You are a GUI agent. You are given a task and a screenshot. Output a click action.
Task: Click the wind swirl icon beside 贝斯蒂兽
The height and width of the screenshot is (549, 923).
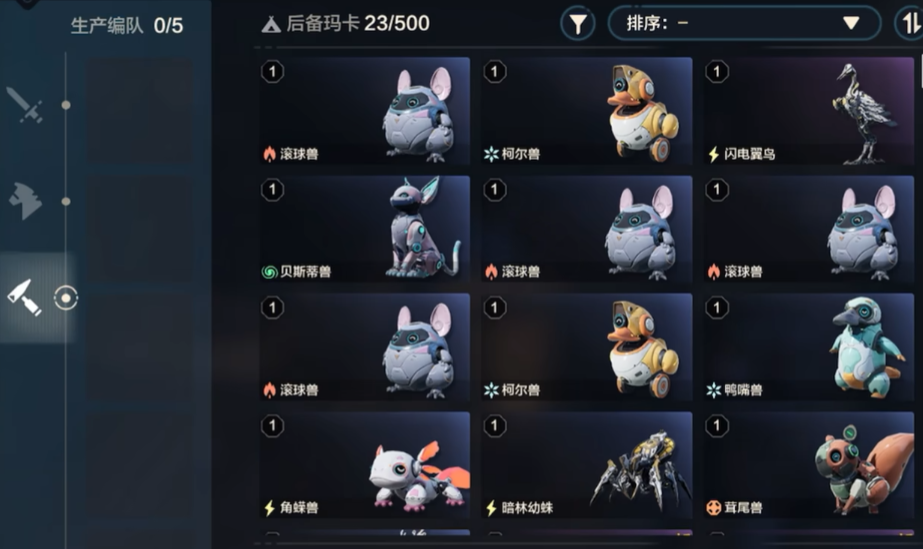270,272
